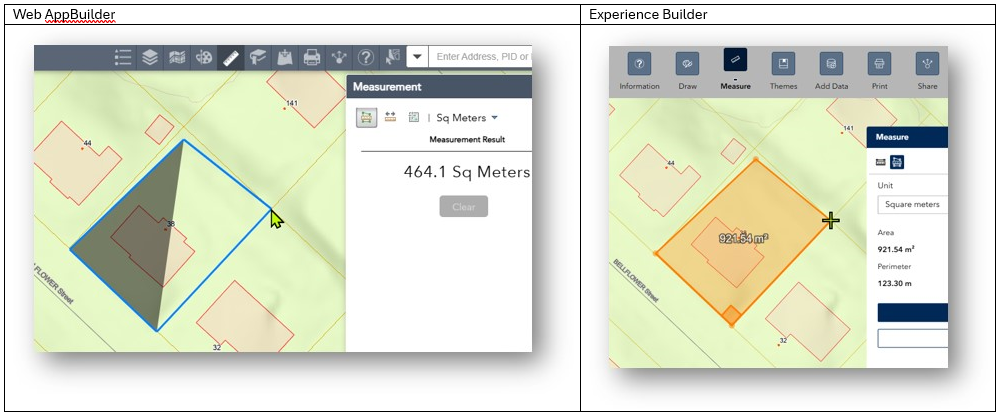Open the Legend list icon in Web AppBuilder

[x=123, y=57]
